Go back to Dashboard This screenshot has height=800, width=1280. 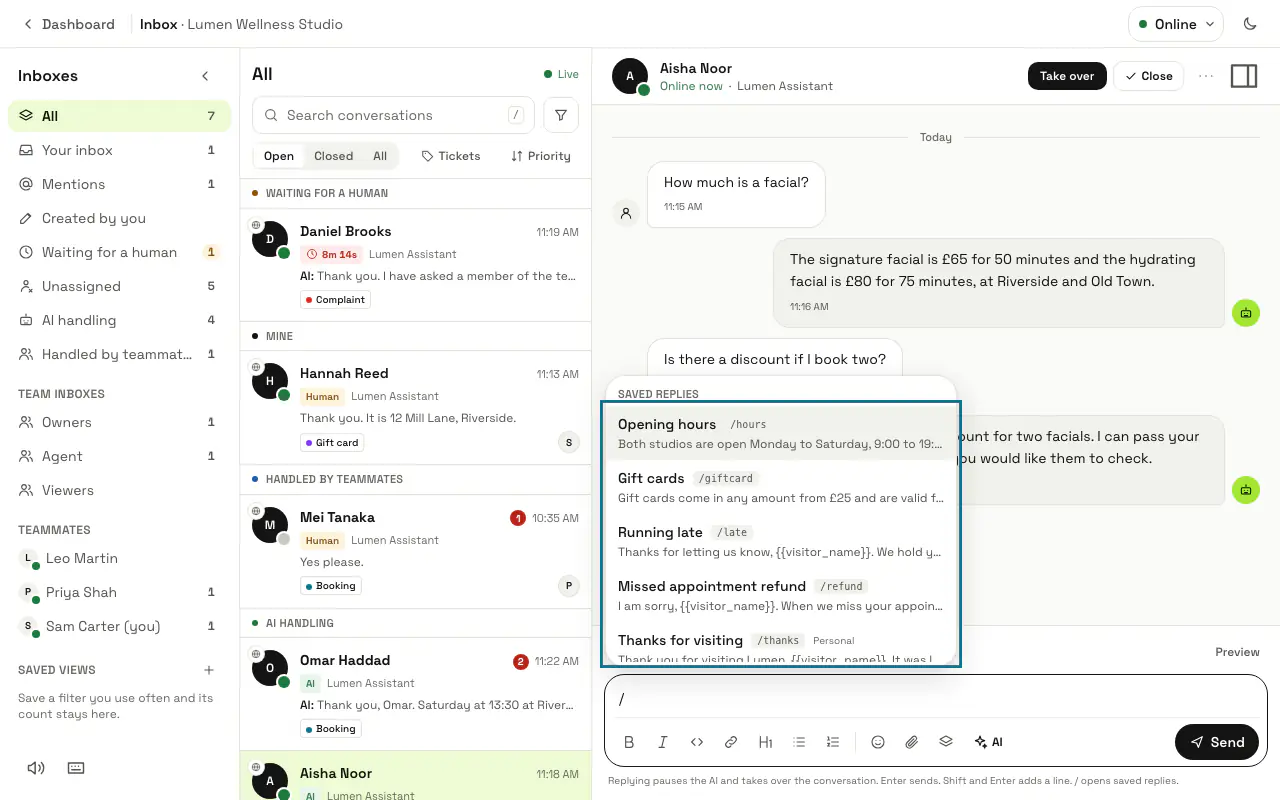point(69,24)
